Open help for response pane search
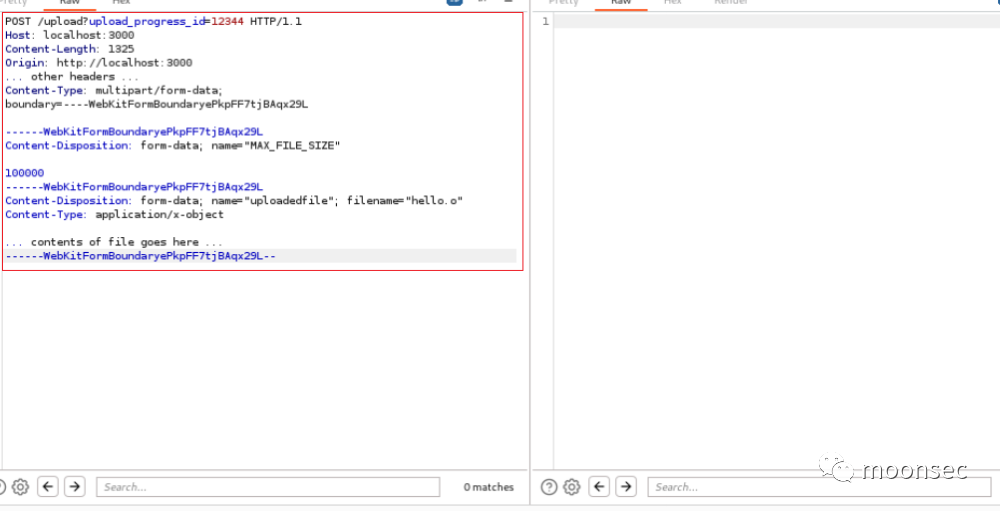Screen dimensions: 1000x511 click(548, 487)
